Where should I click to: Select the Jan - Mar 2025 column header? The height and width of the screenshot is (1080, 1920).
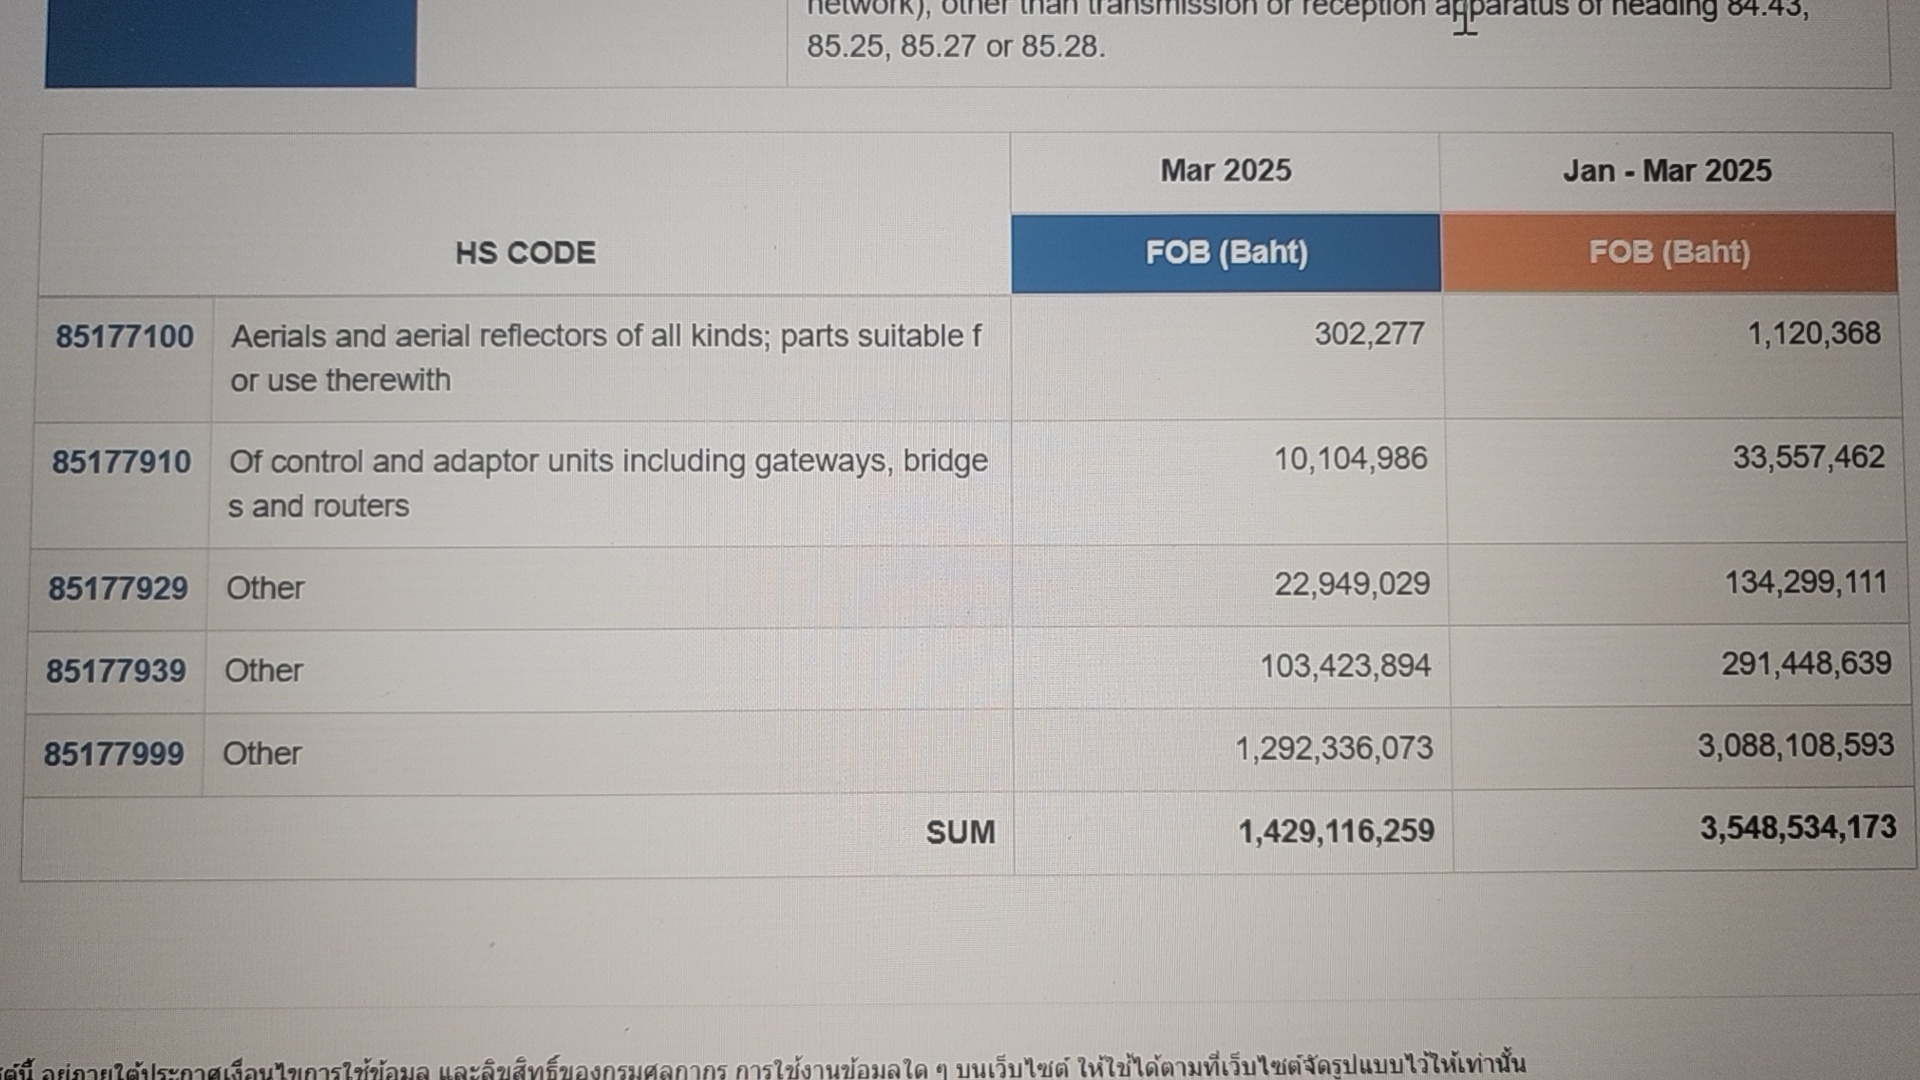(1667, 170)
